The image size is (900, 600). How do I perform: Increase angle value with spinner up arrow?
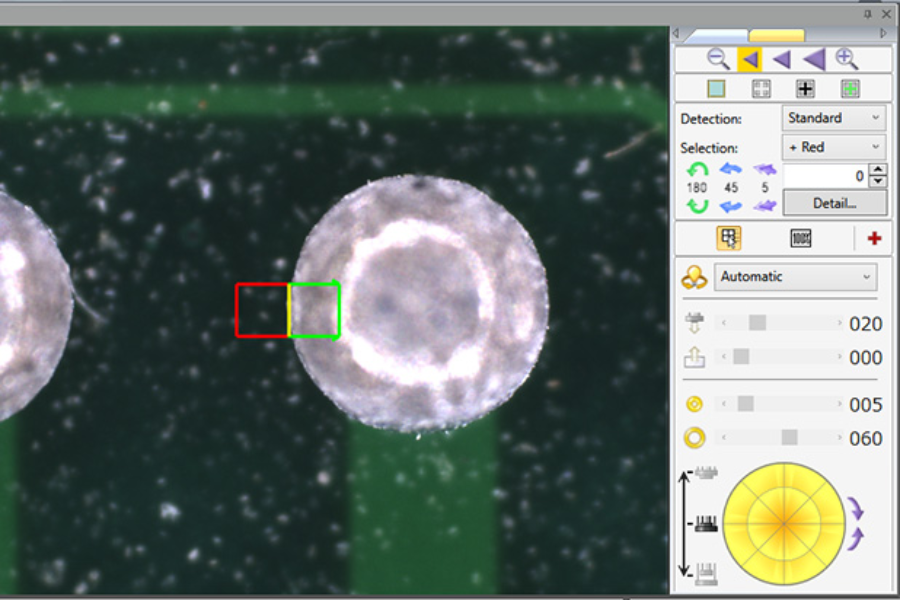pos(878,169)
